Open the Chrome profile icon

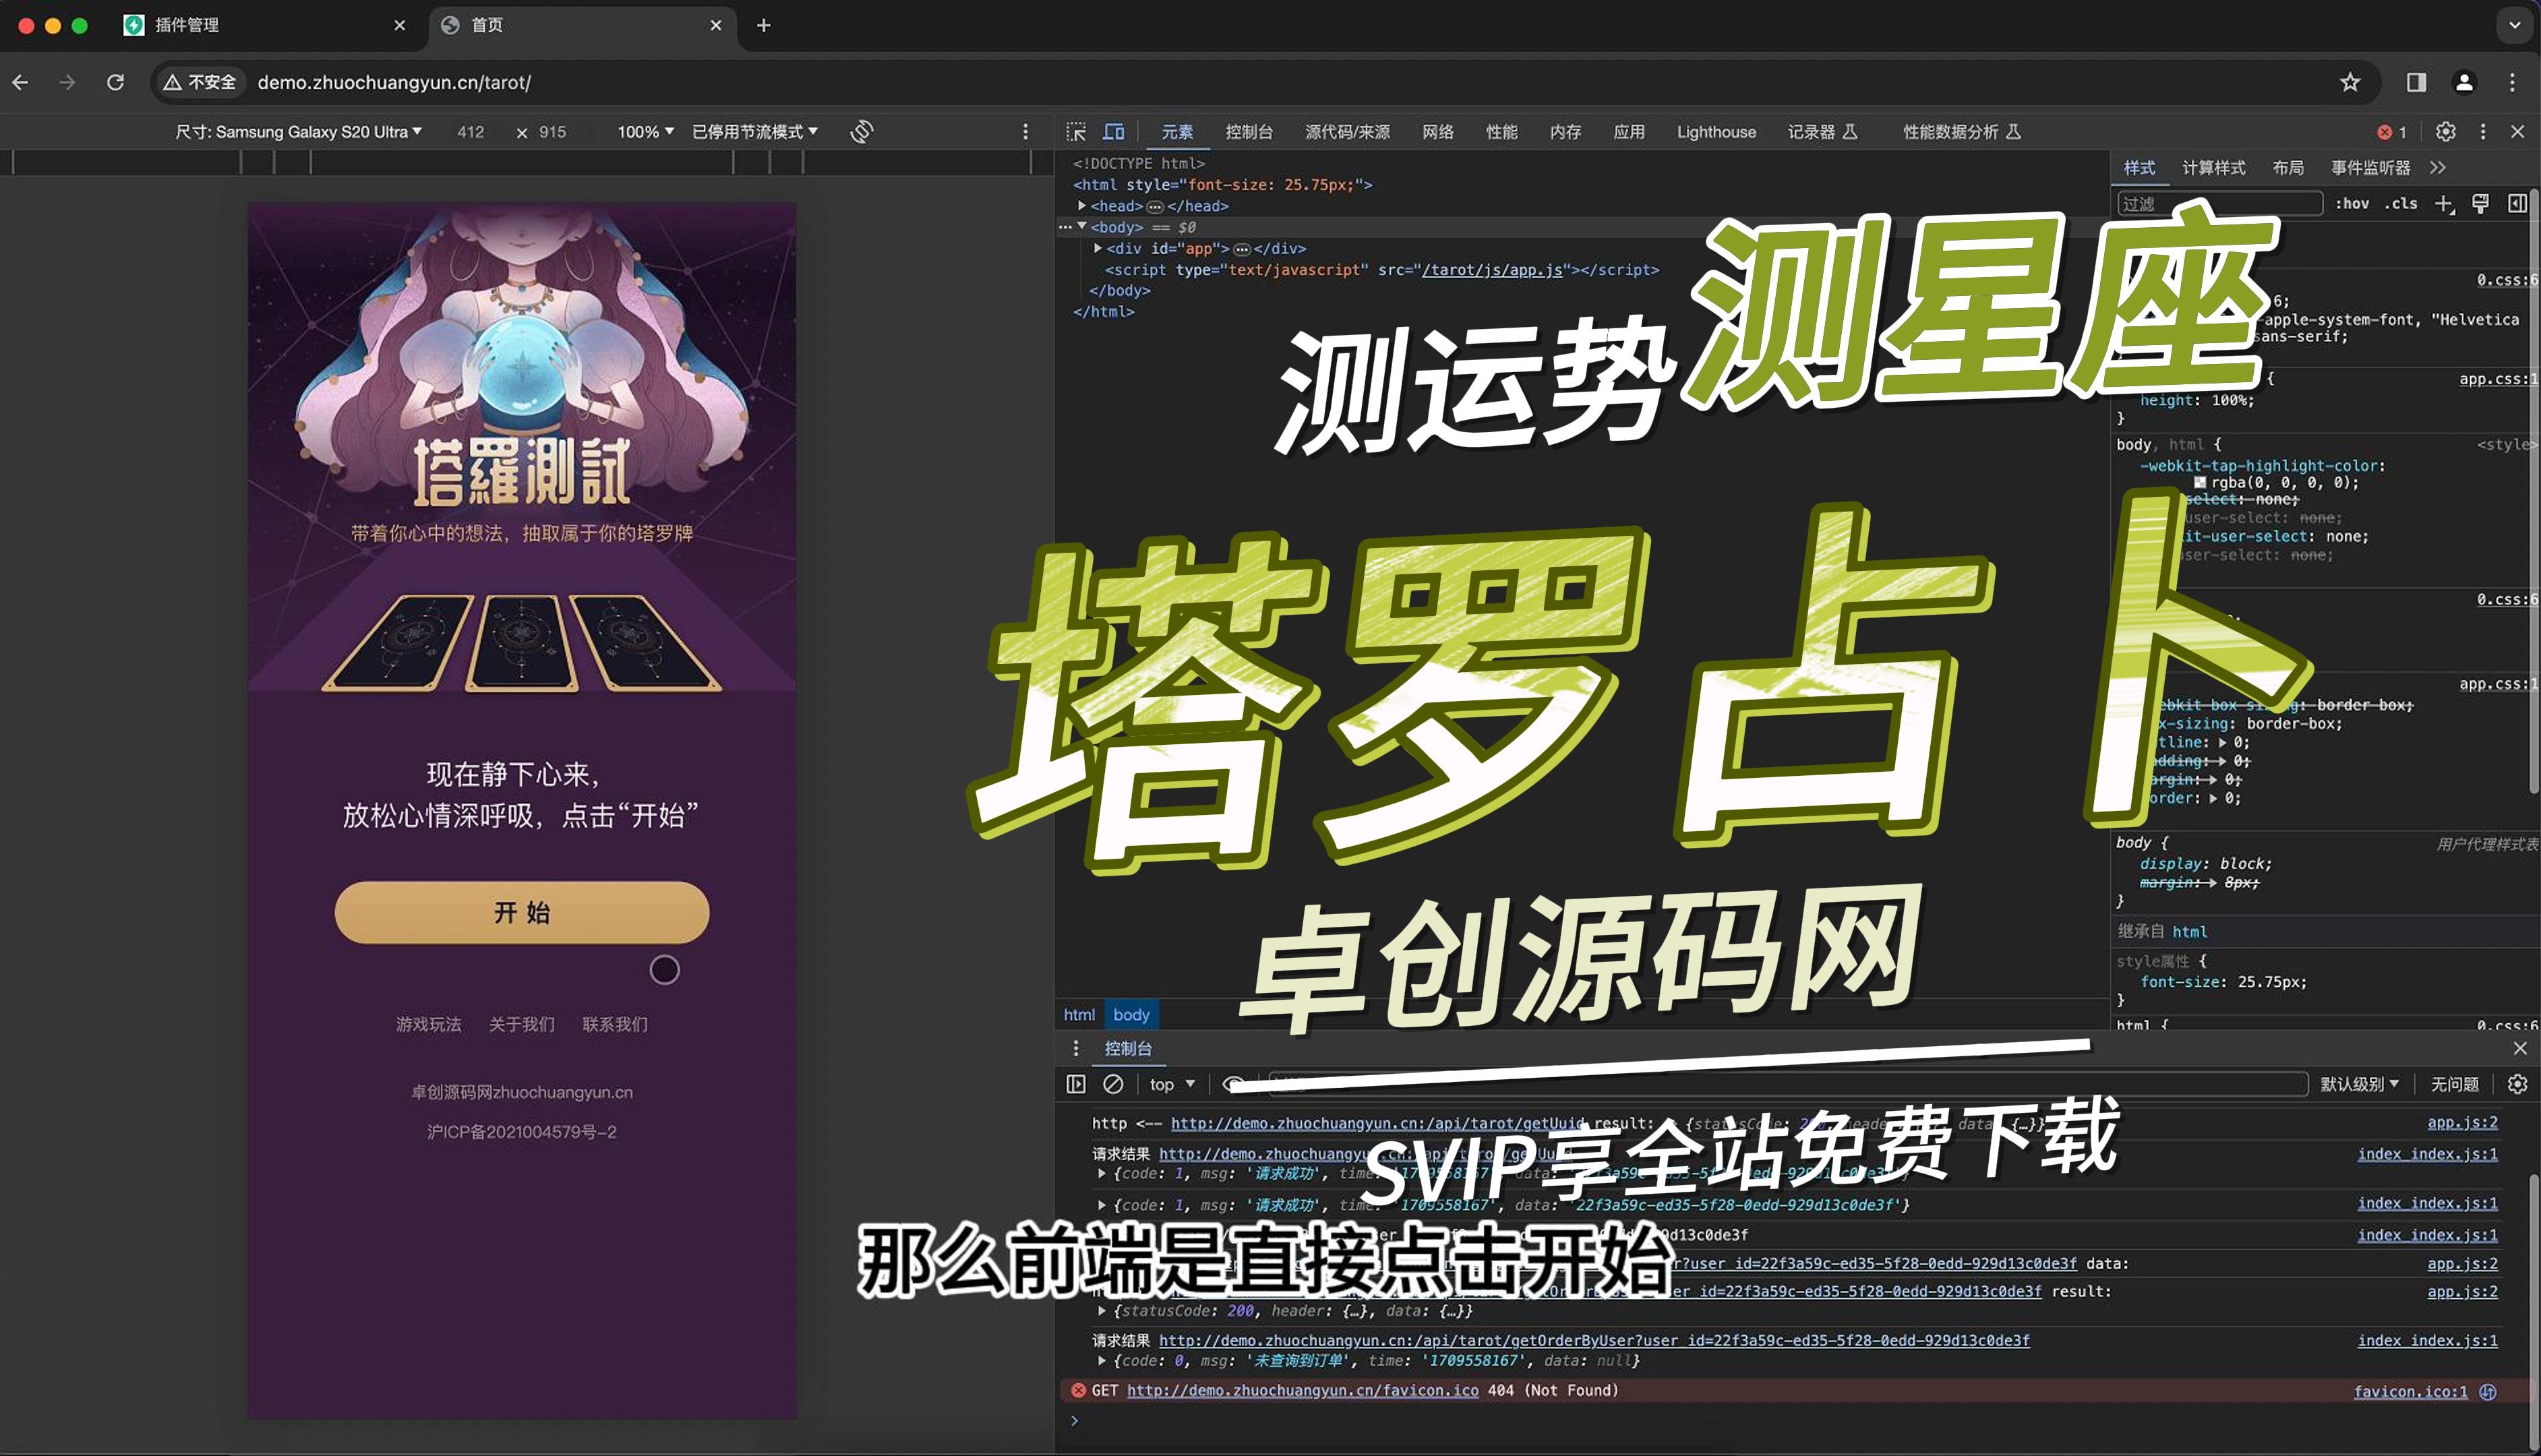click(x=2464, y=82)
